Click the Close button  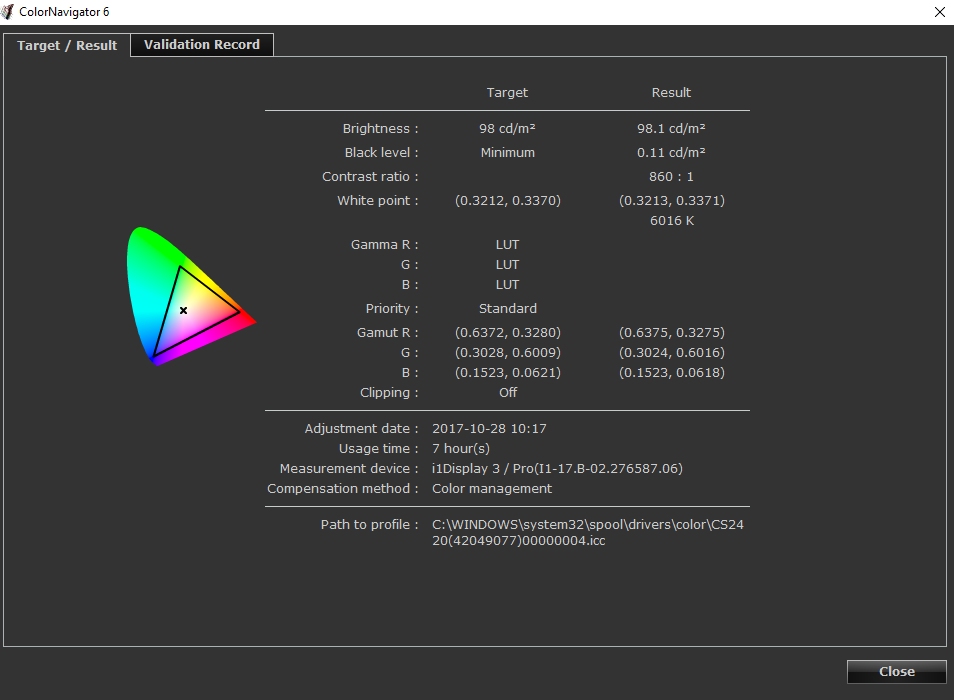coord(896,671)
